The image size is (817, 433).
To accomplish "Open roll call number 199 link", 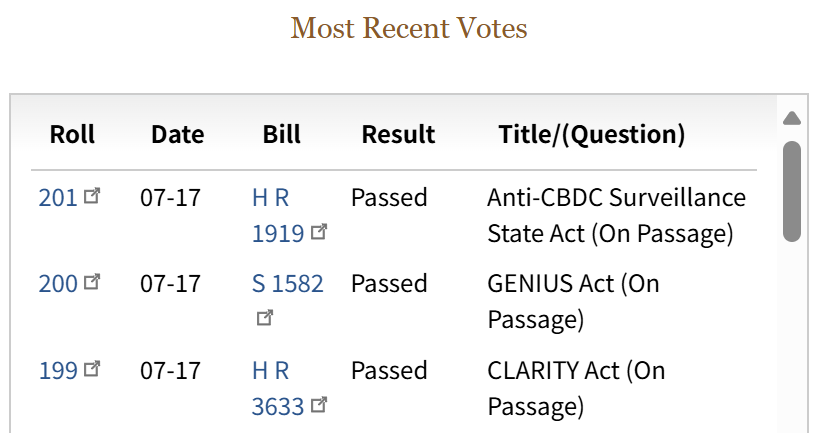I will (x=58, y=371).
